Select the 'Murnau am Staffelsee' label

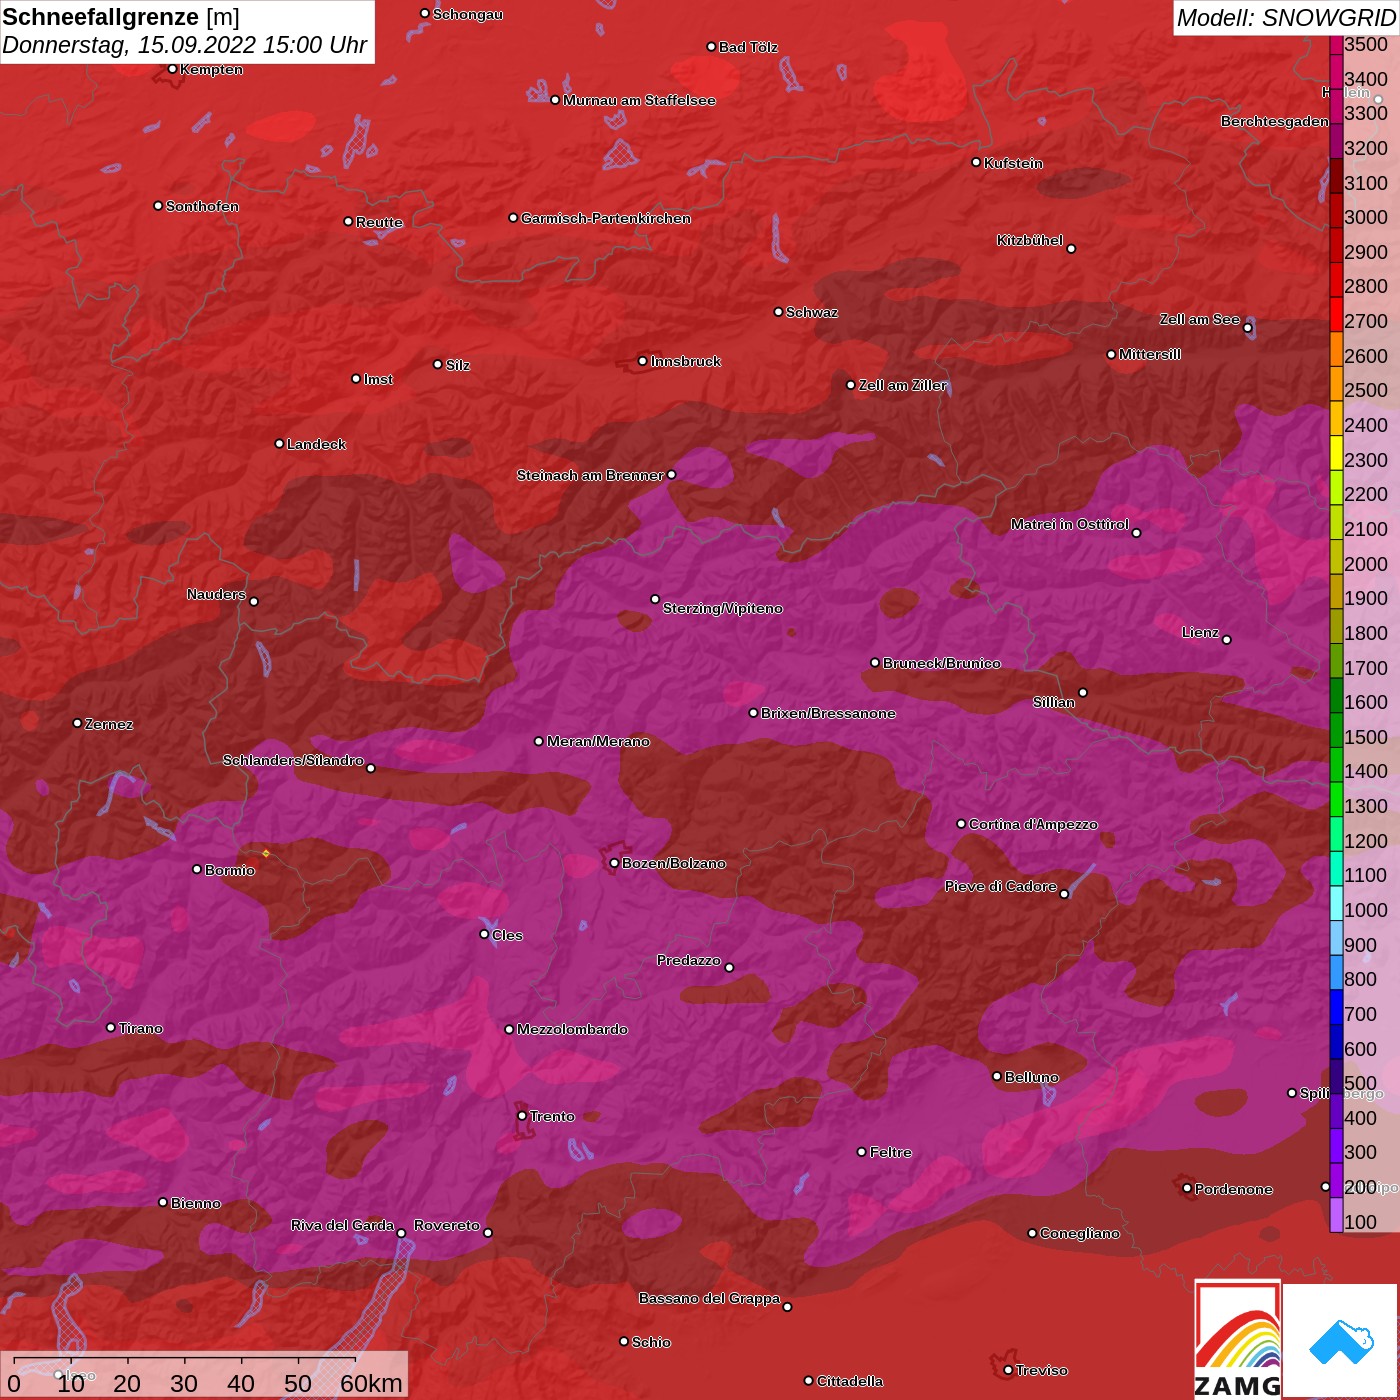point(640,100)
